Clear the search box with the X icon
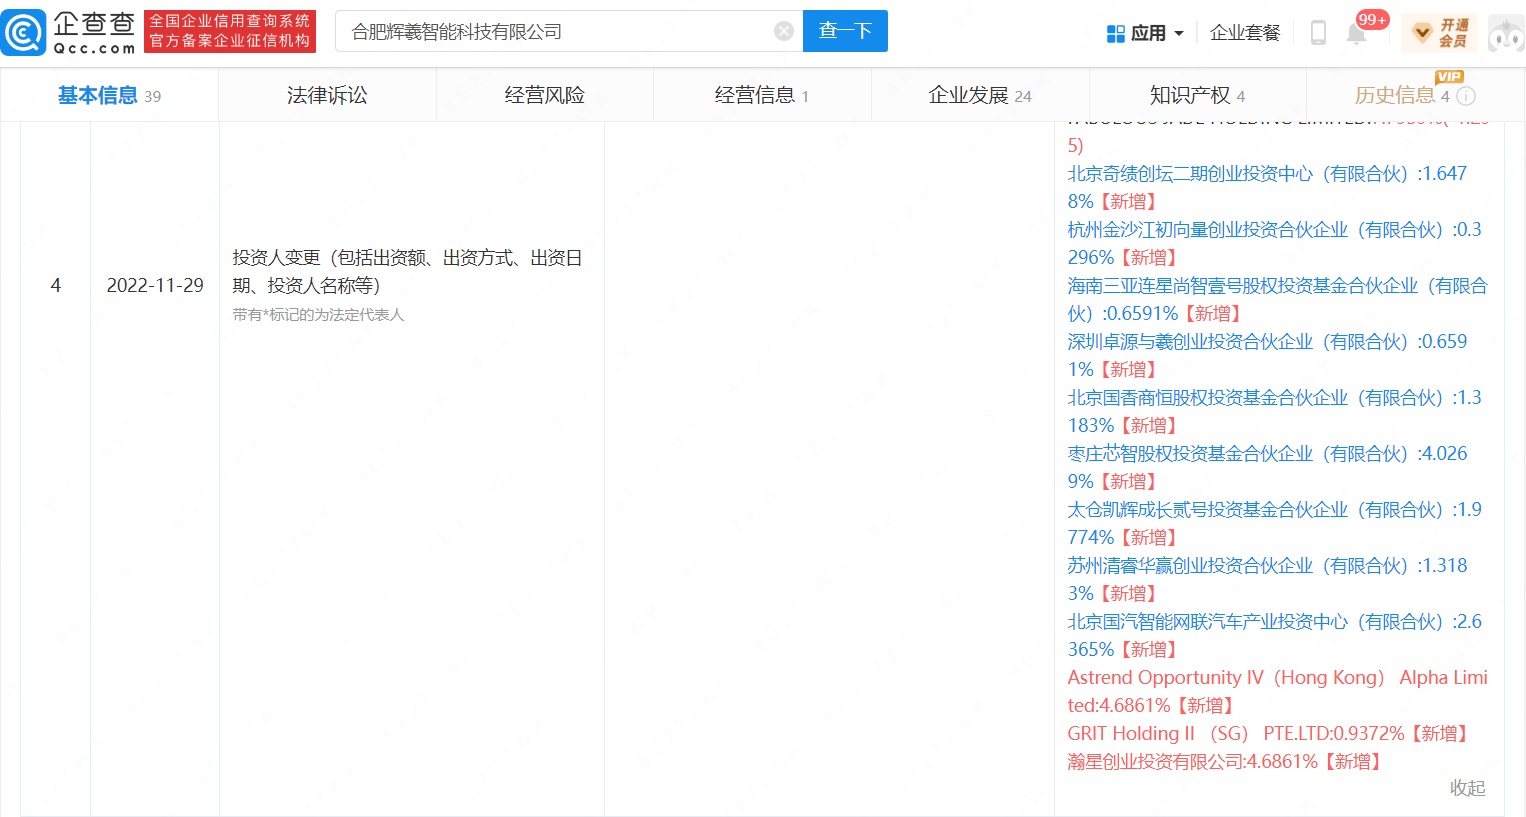 pyautogui.click(x=784, y=32)
